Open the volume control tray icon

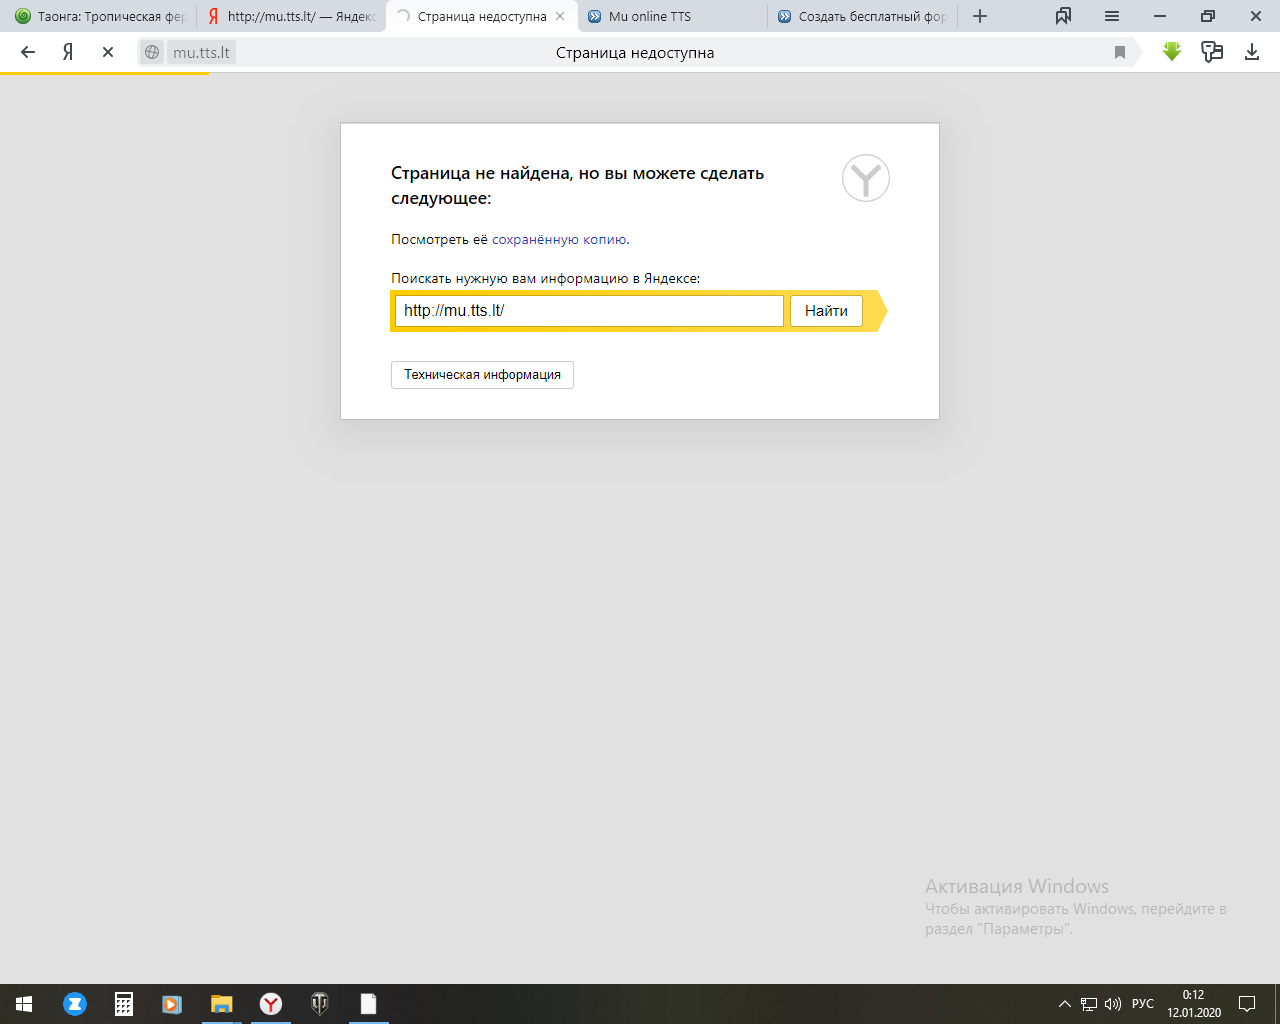[x=1113, y=1004]
